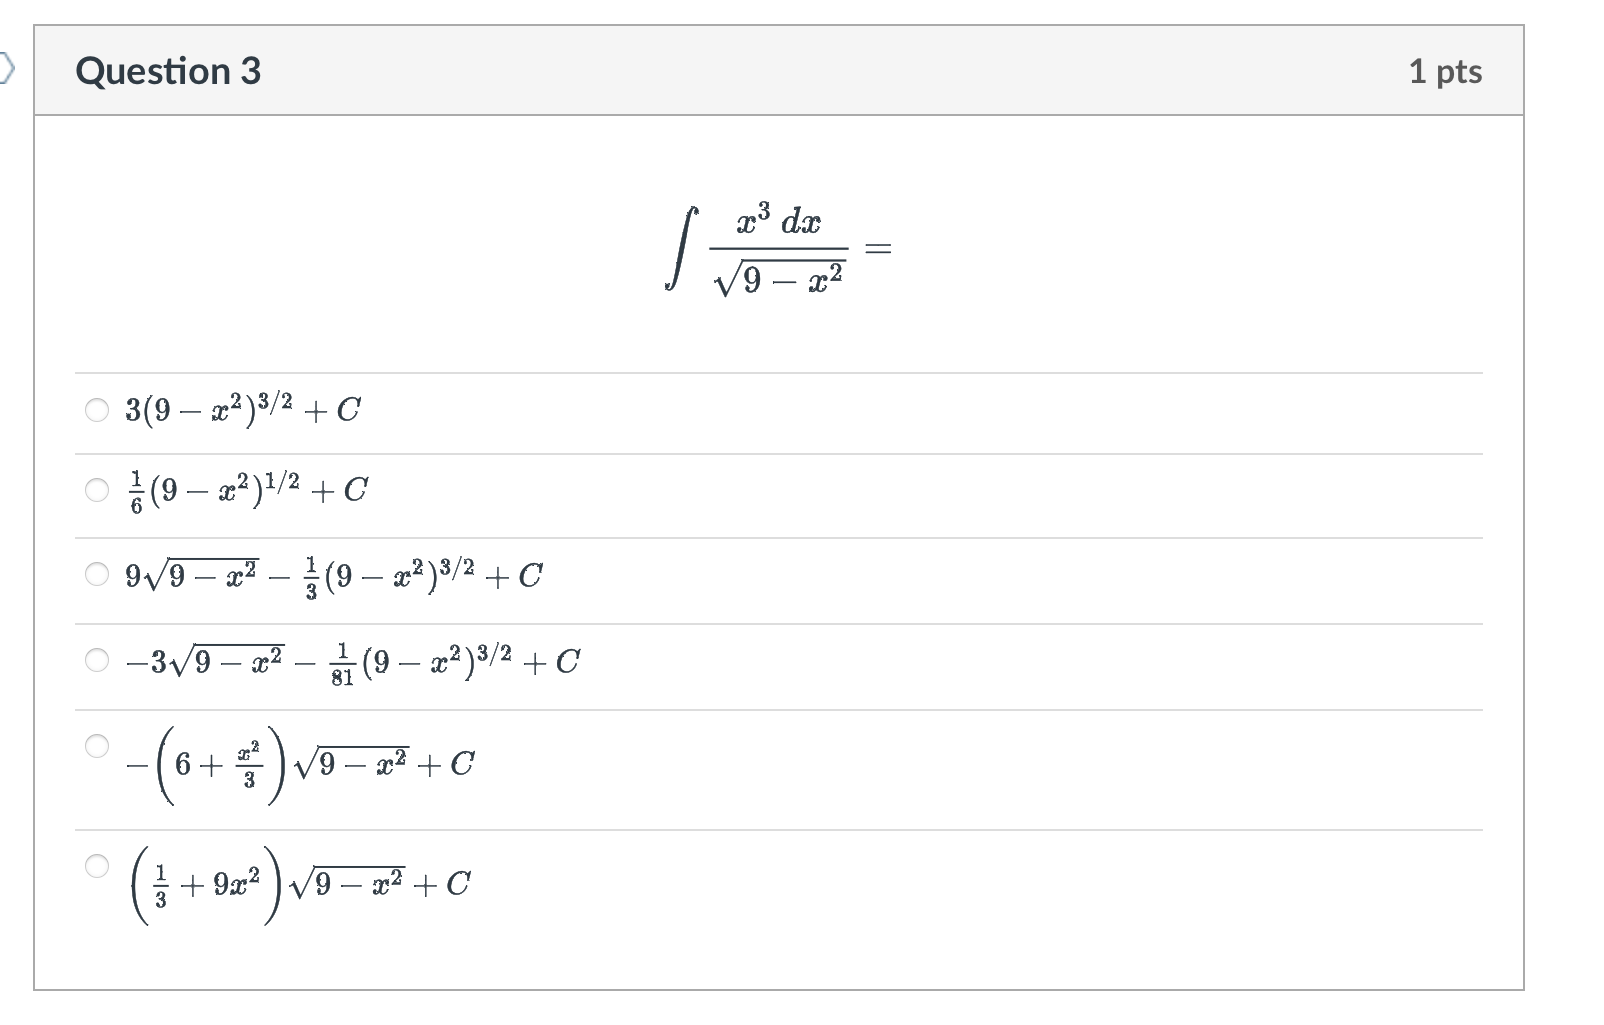Click the last answer choice text
The width and height of the screenshot is (1604, 1025).
(300, 880)
